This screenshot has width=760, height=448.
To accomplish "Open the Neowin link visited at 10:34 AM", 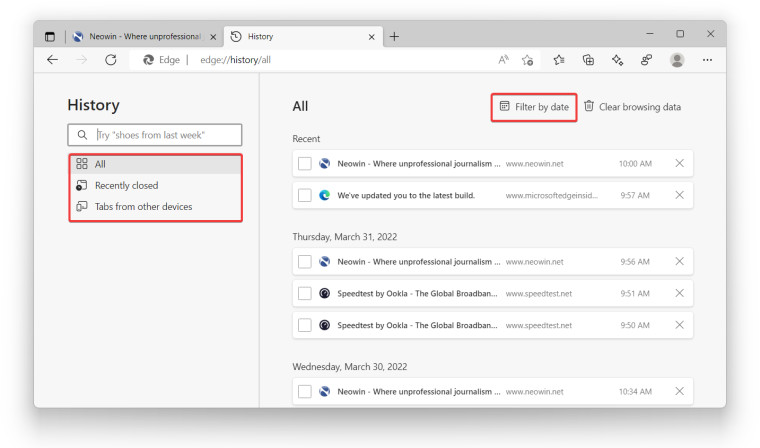I will click(x=419, y=391).
